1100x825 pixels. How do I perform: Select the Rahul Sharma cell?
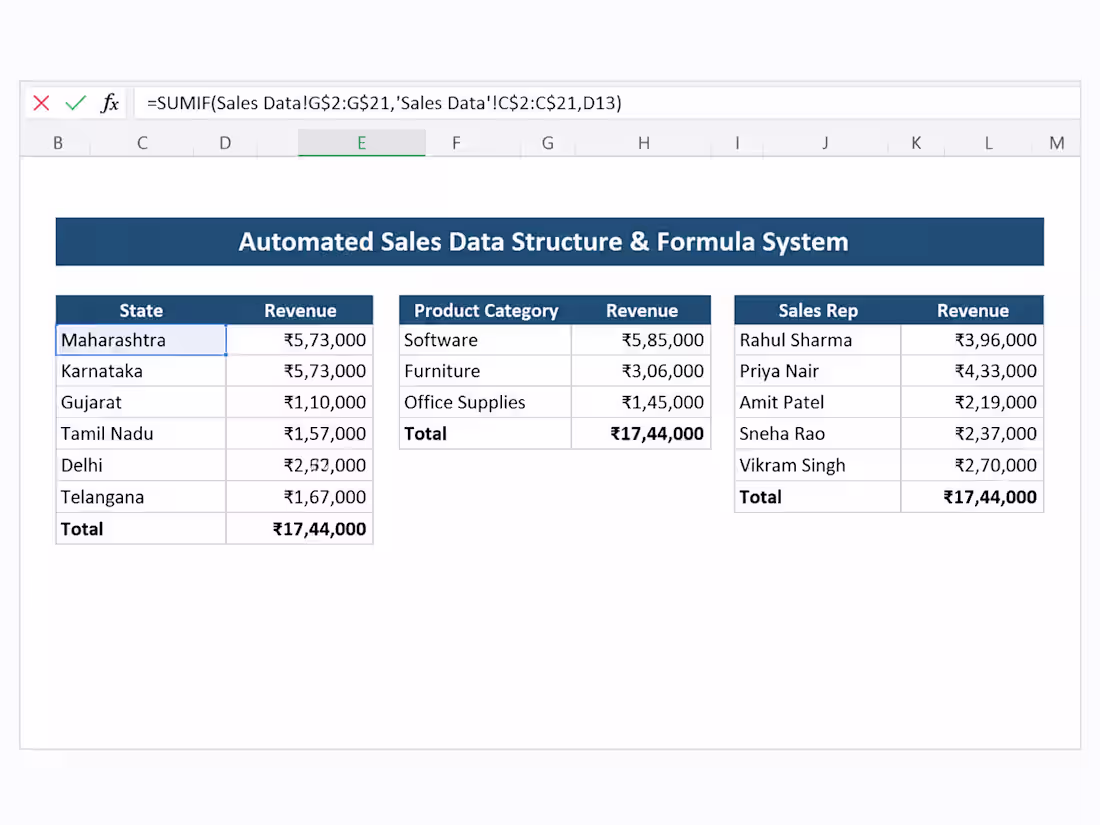[818, 340]
